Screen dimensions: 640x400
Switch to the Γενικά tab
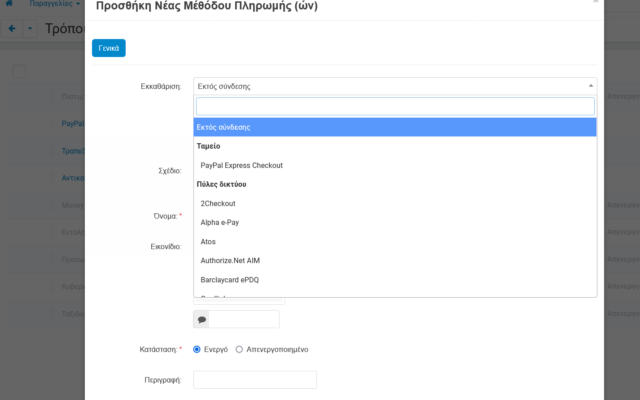pos(108,47)
